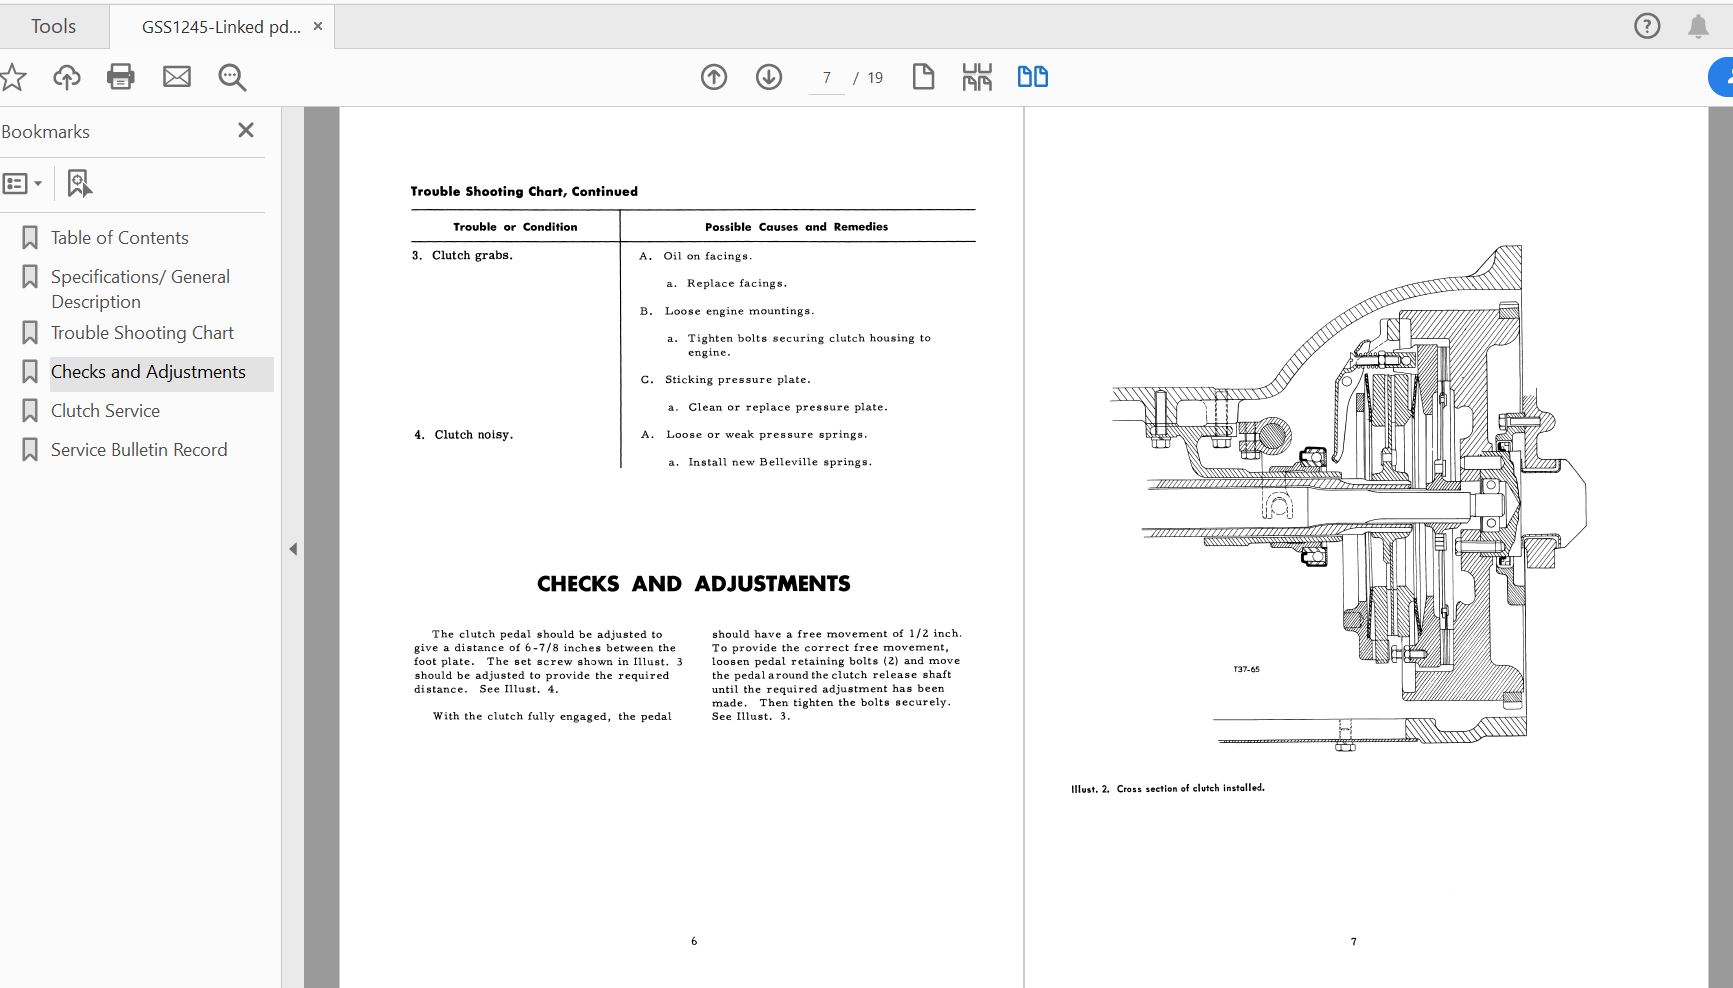Switch to GSS1245-Linked pdf tab
The width and height of the screenshot is (1733, 988).
[x=221, y=27]
